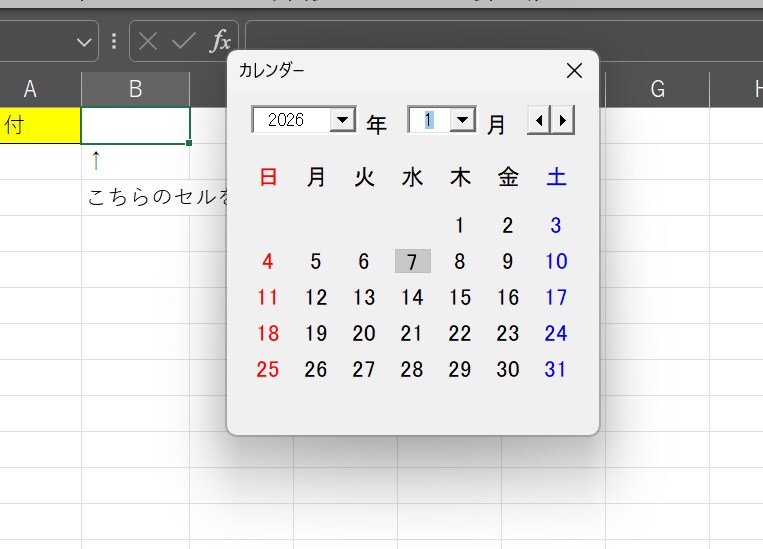
Task: Go to previous month with left arrow
Action: (539, 120)
